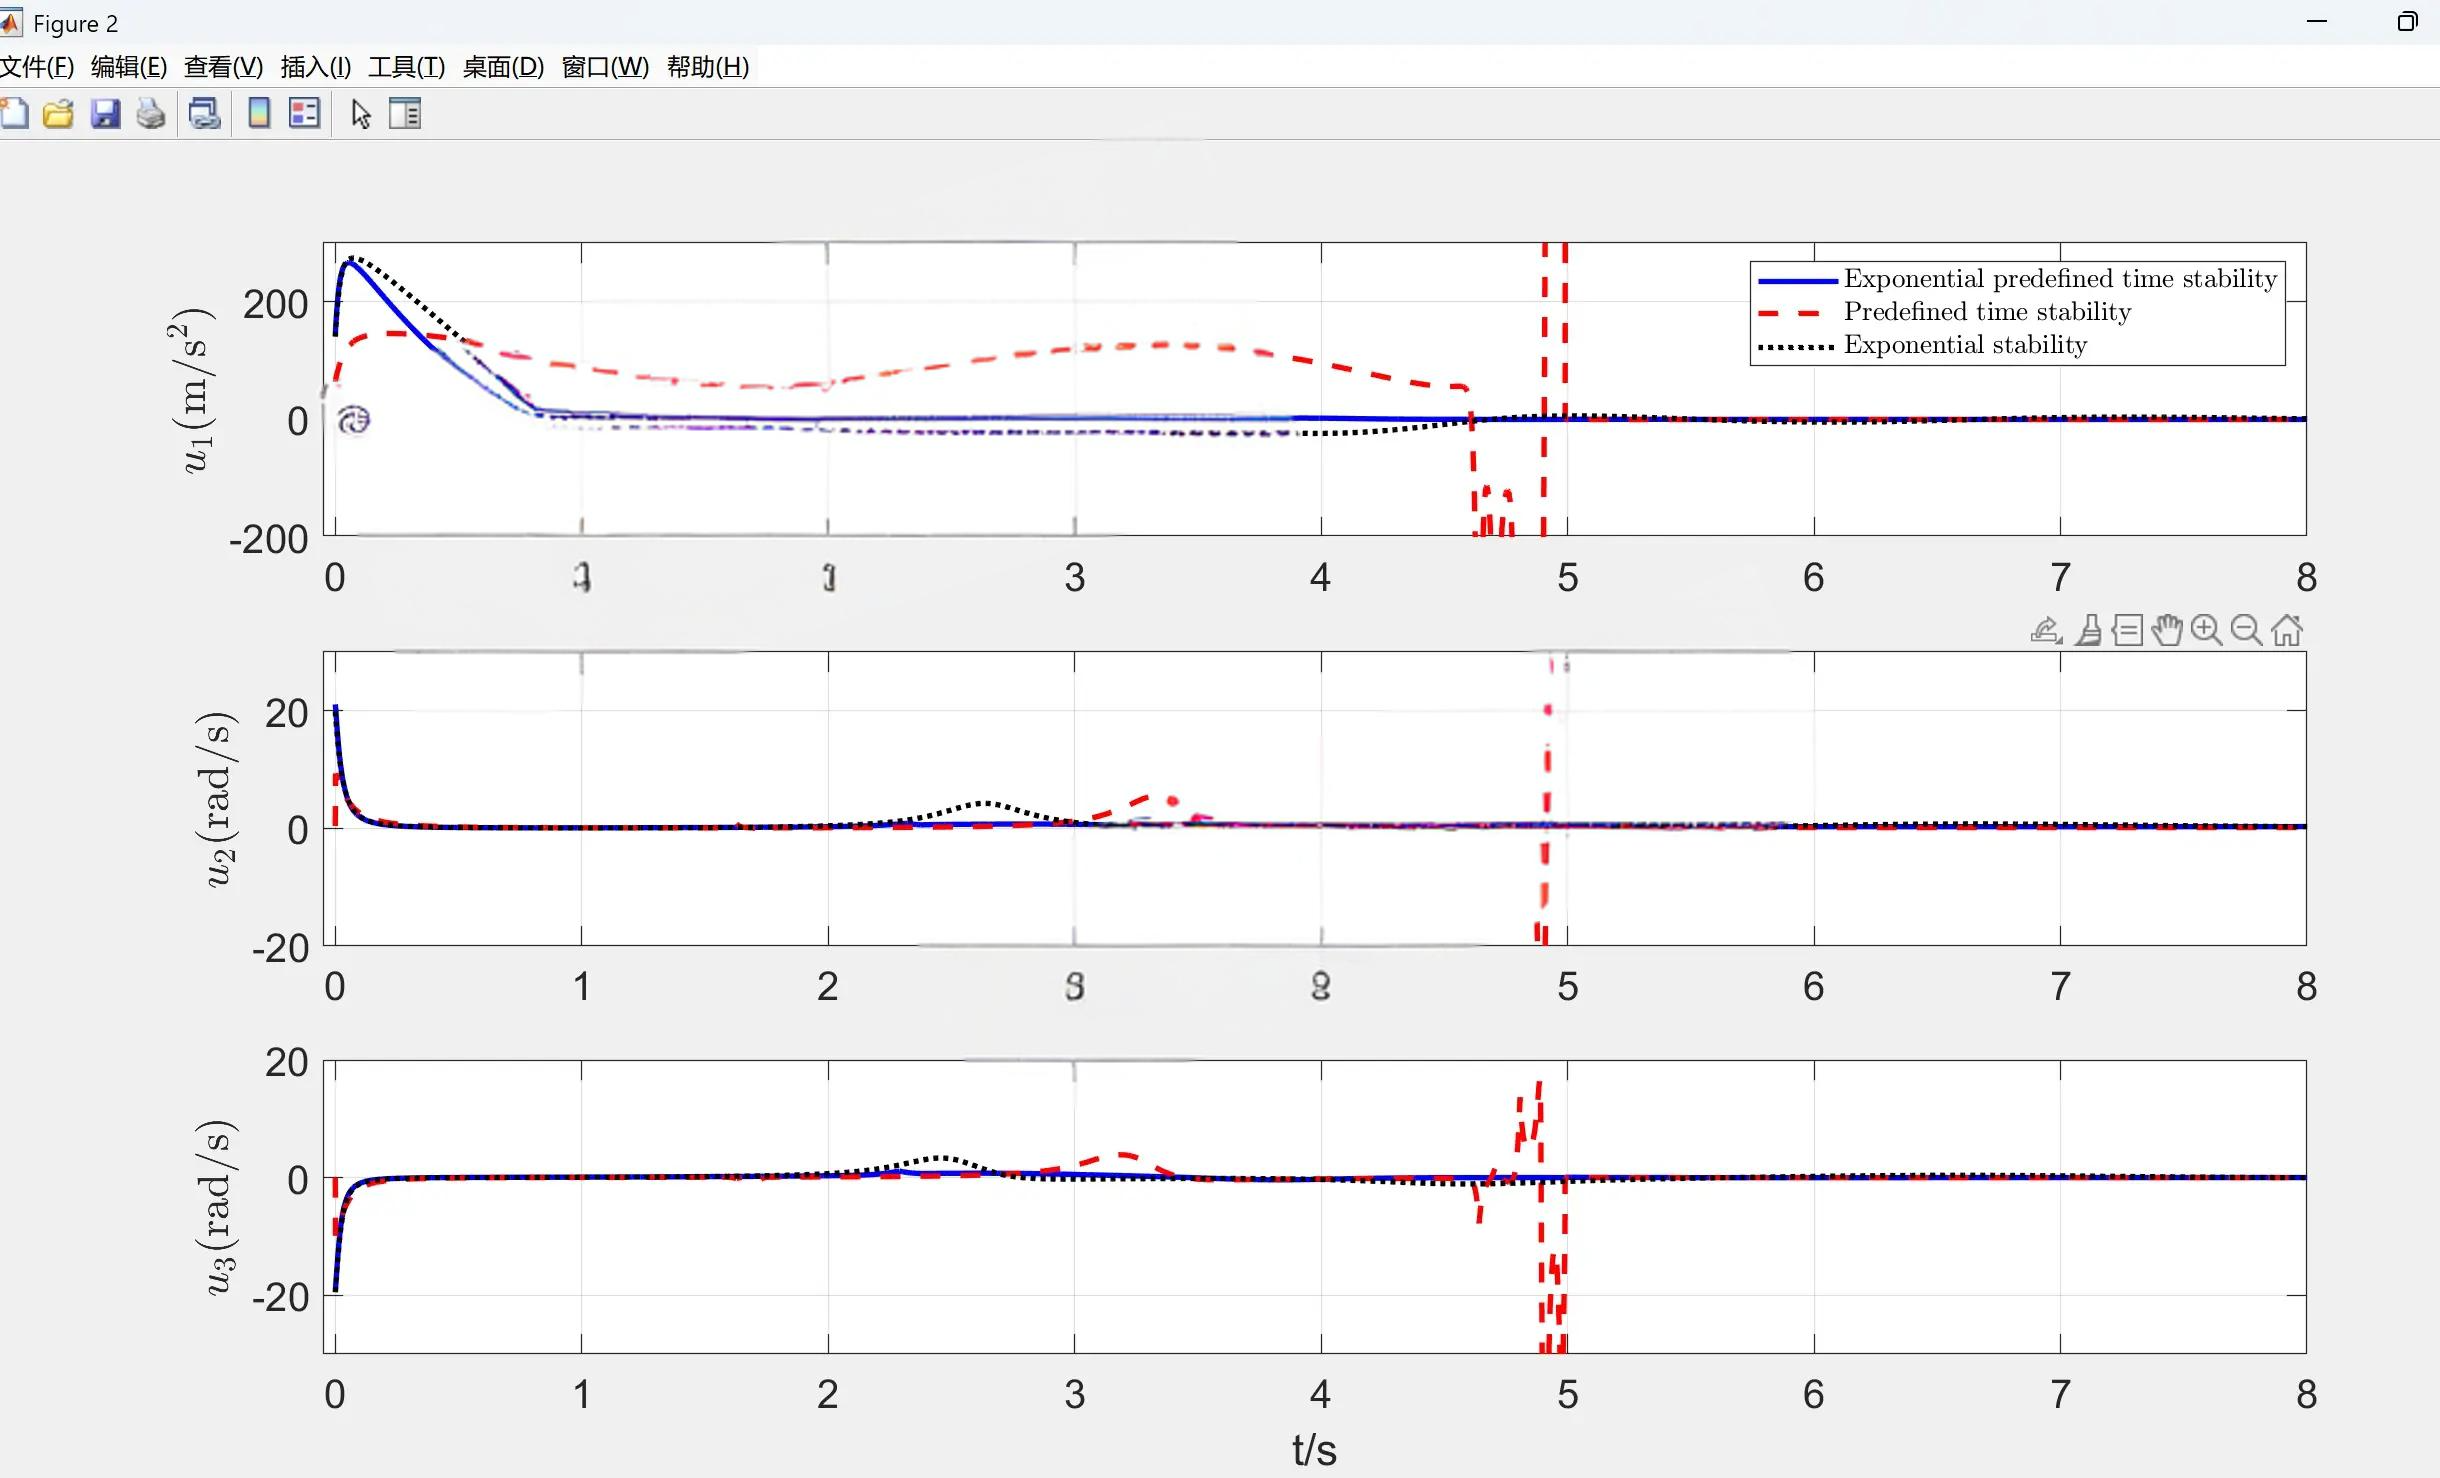Activate the Zoom Out magnifier

pyautogui.click(x=2246, y=631)
